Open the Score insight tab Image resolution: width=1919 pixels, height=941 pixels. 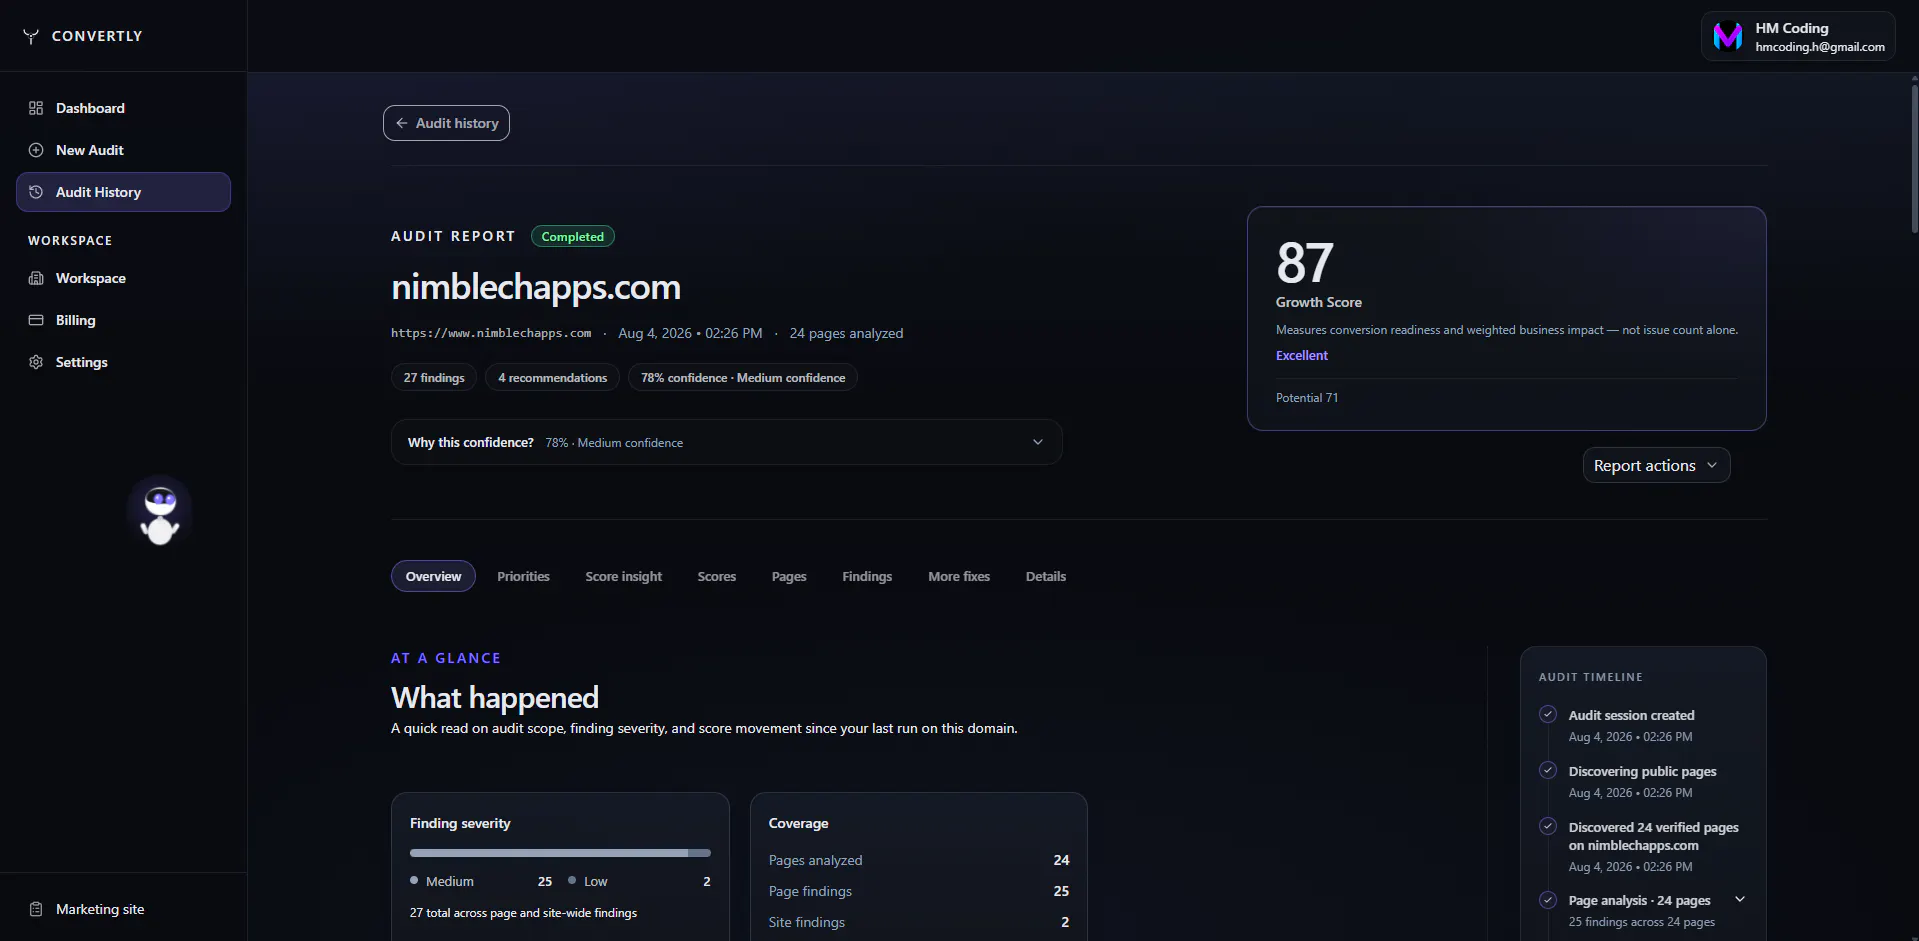623,576
